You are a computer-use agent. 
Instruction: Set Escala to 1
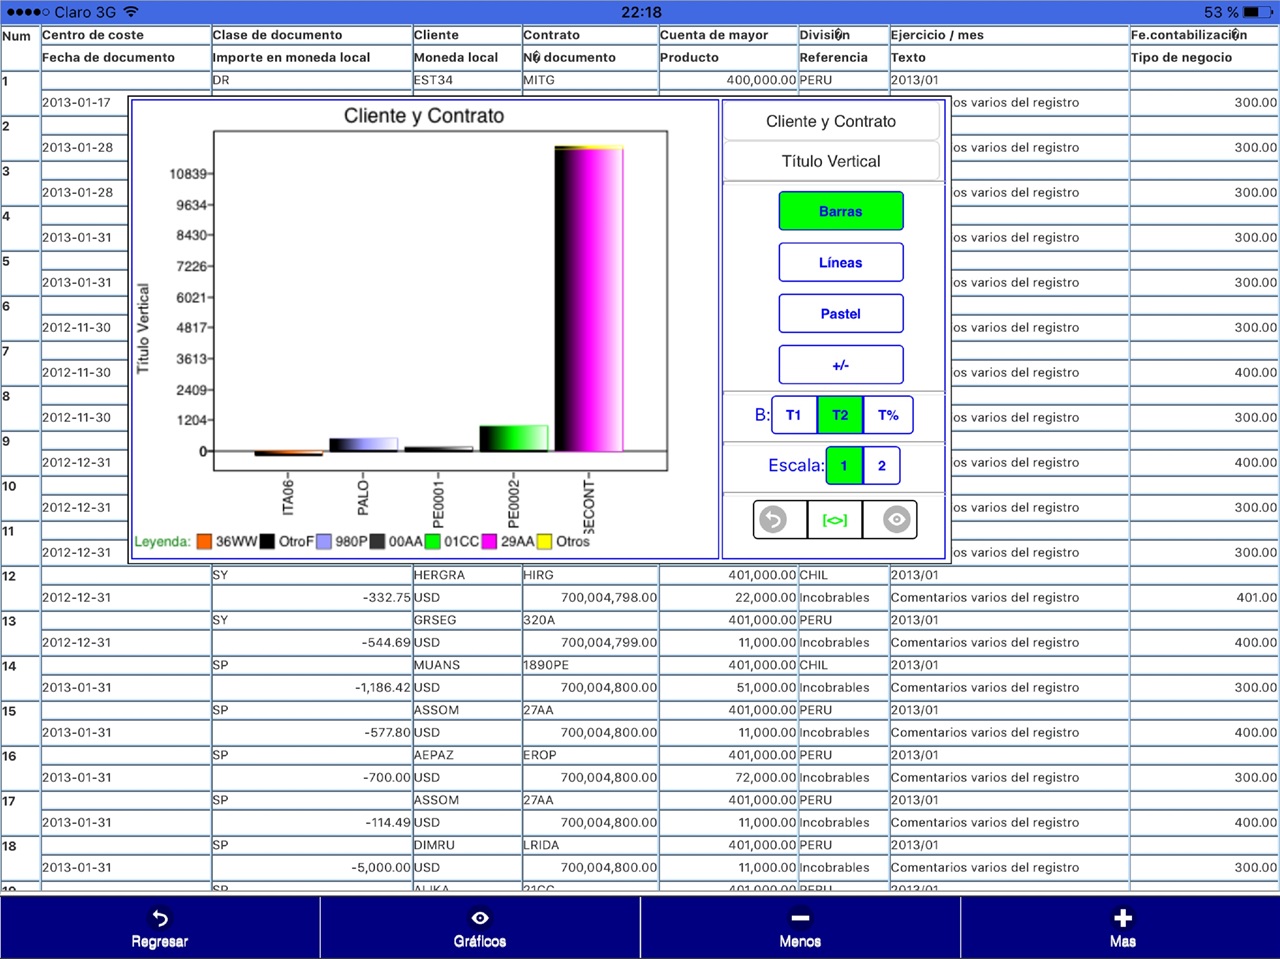pos(844,465)
